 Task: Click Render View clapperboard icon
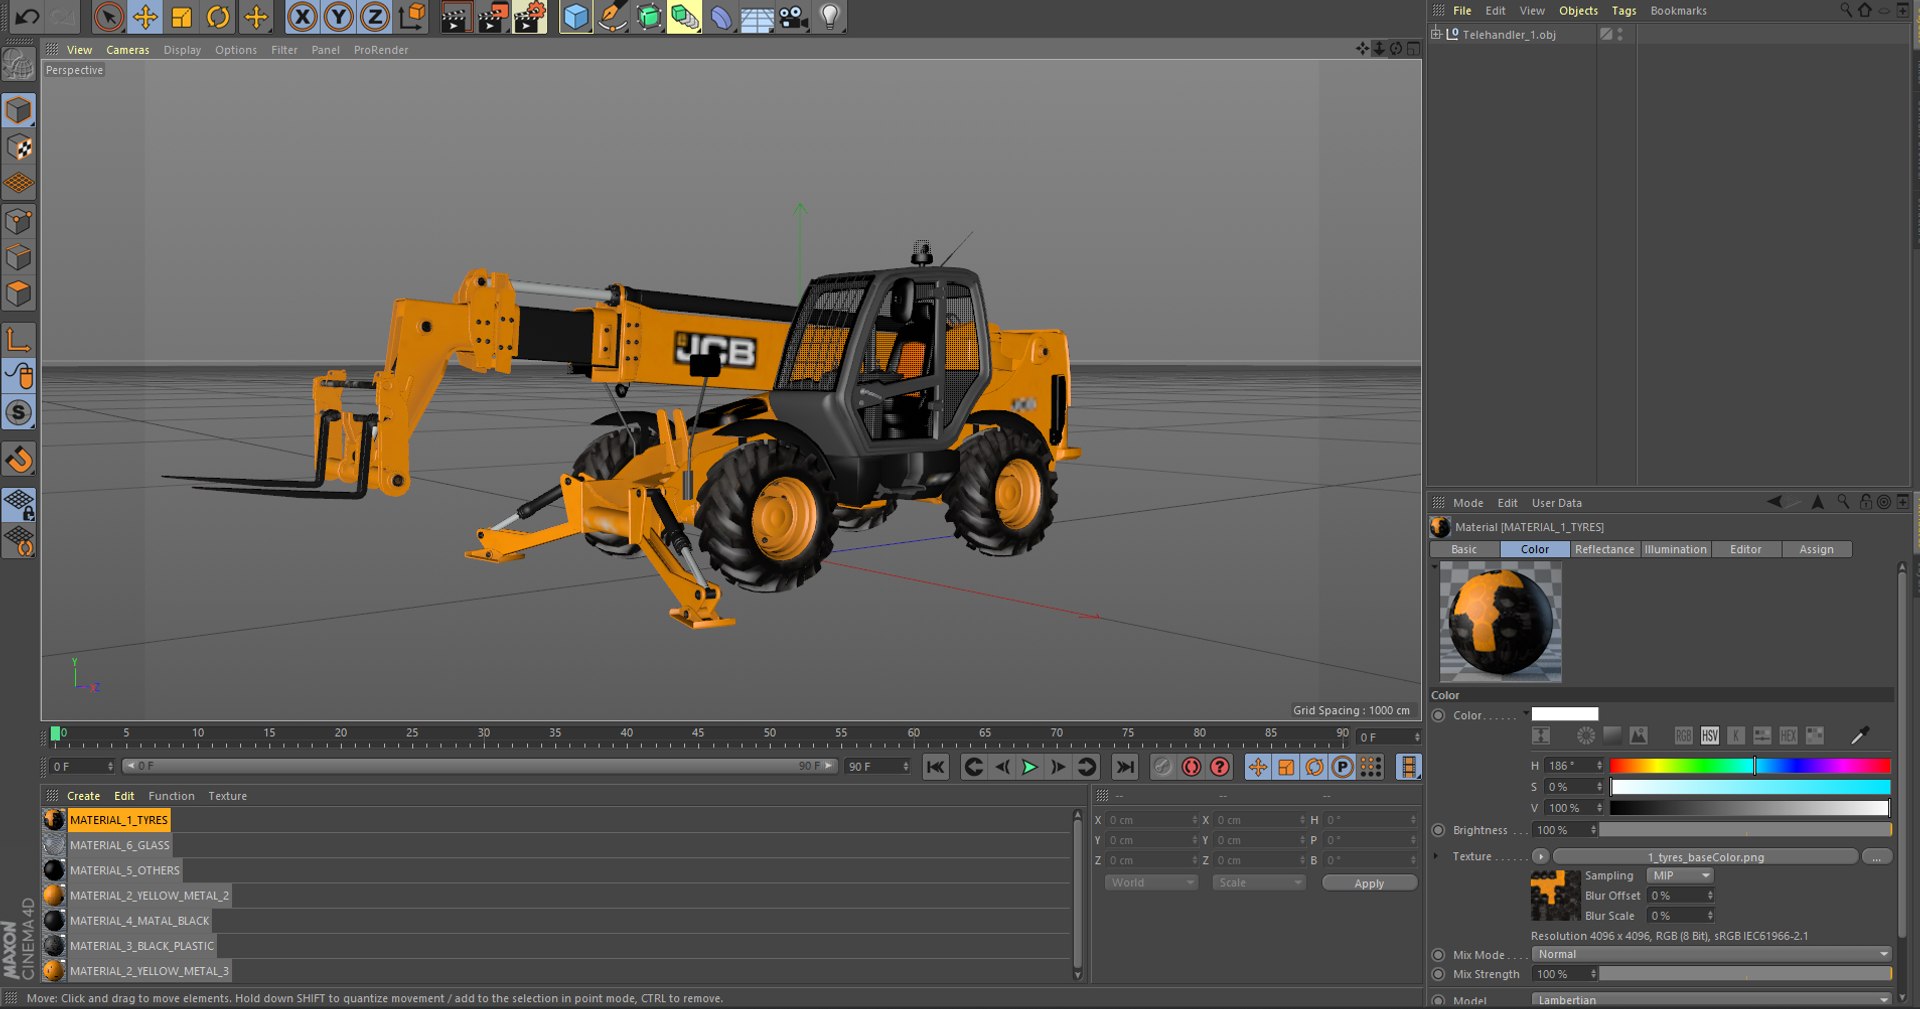tap(455, 16)
